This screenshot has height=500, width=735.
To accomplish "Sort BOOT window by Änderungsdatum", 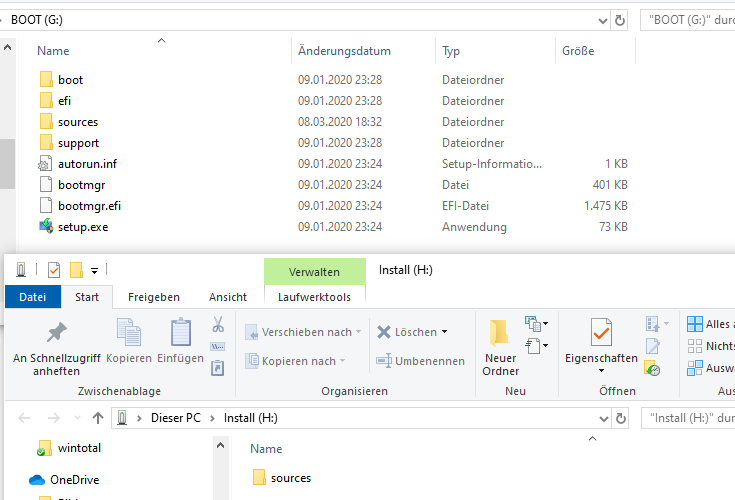I will click(x=345, y=51).
